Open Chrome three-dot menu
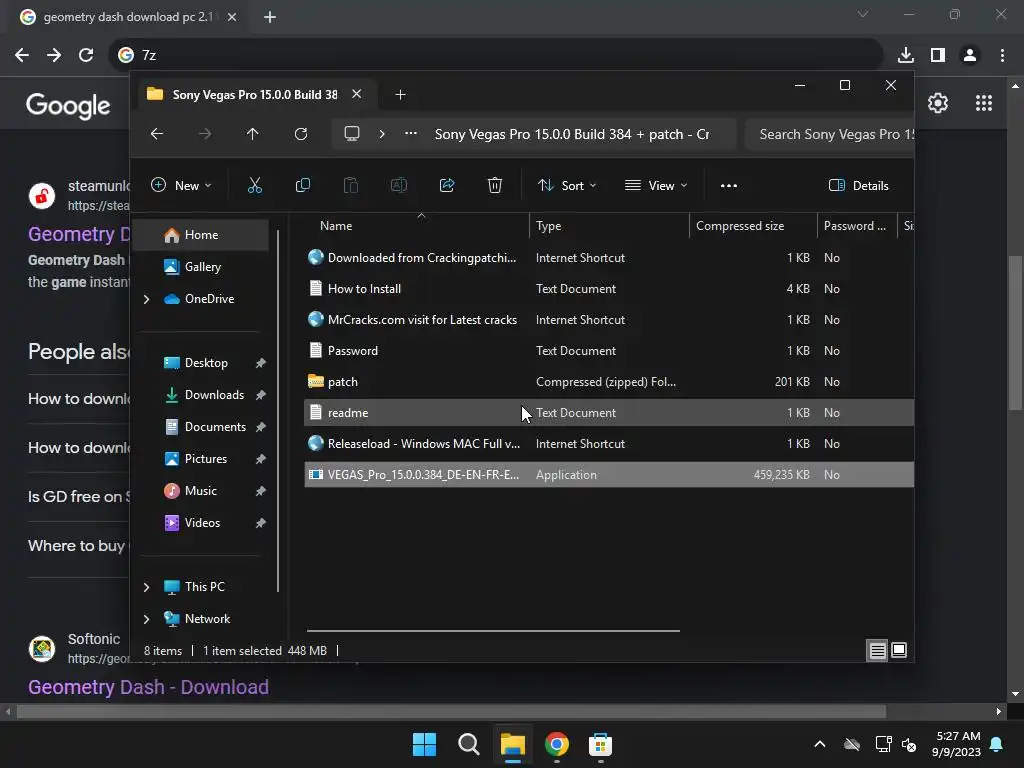Screen dimensions: 1024x768 1002,55
